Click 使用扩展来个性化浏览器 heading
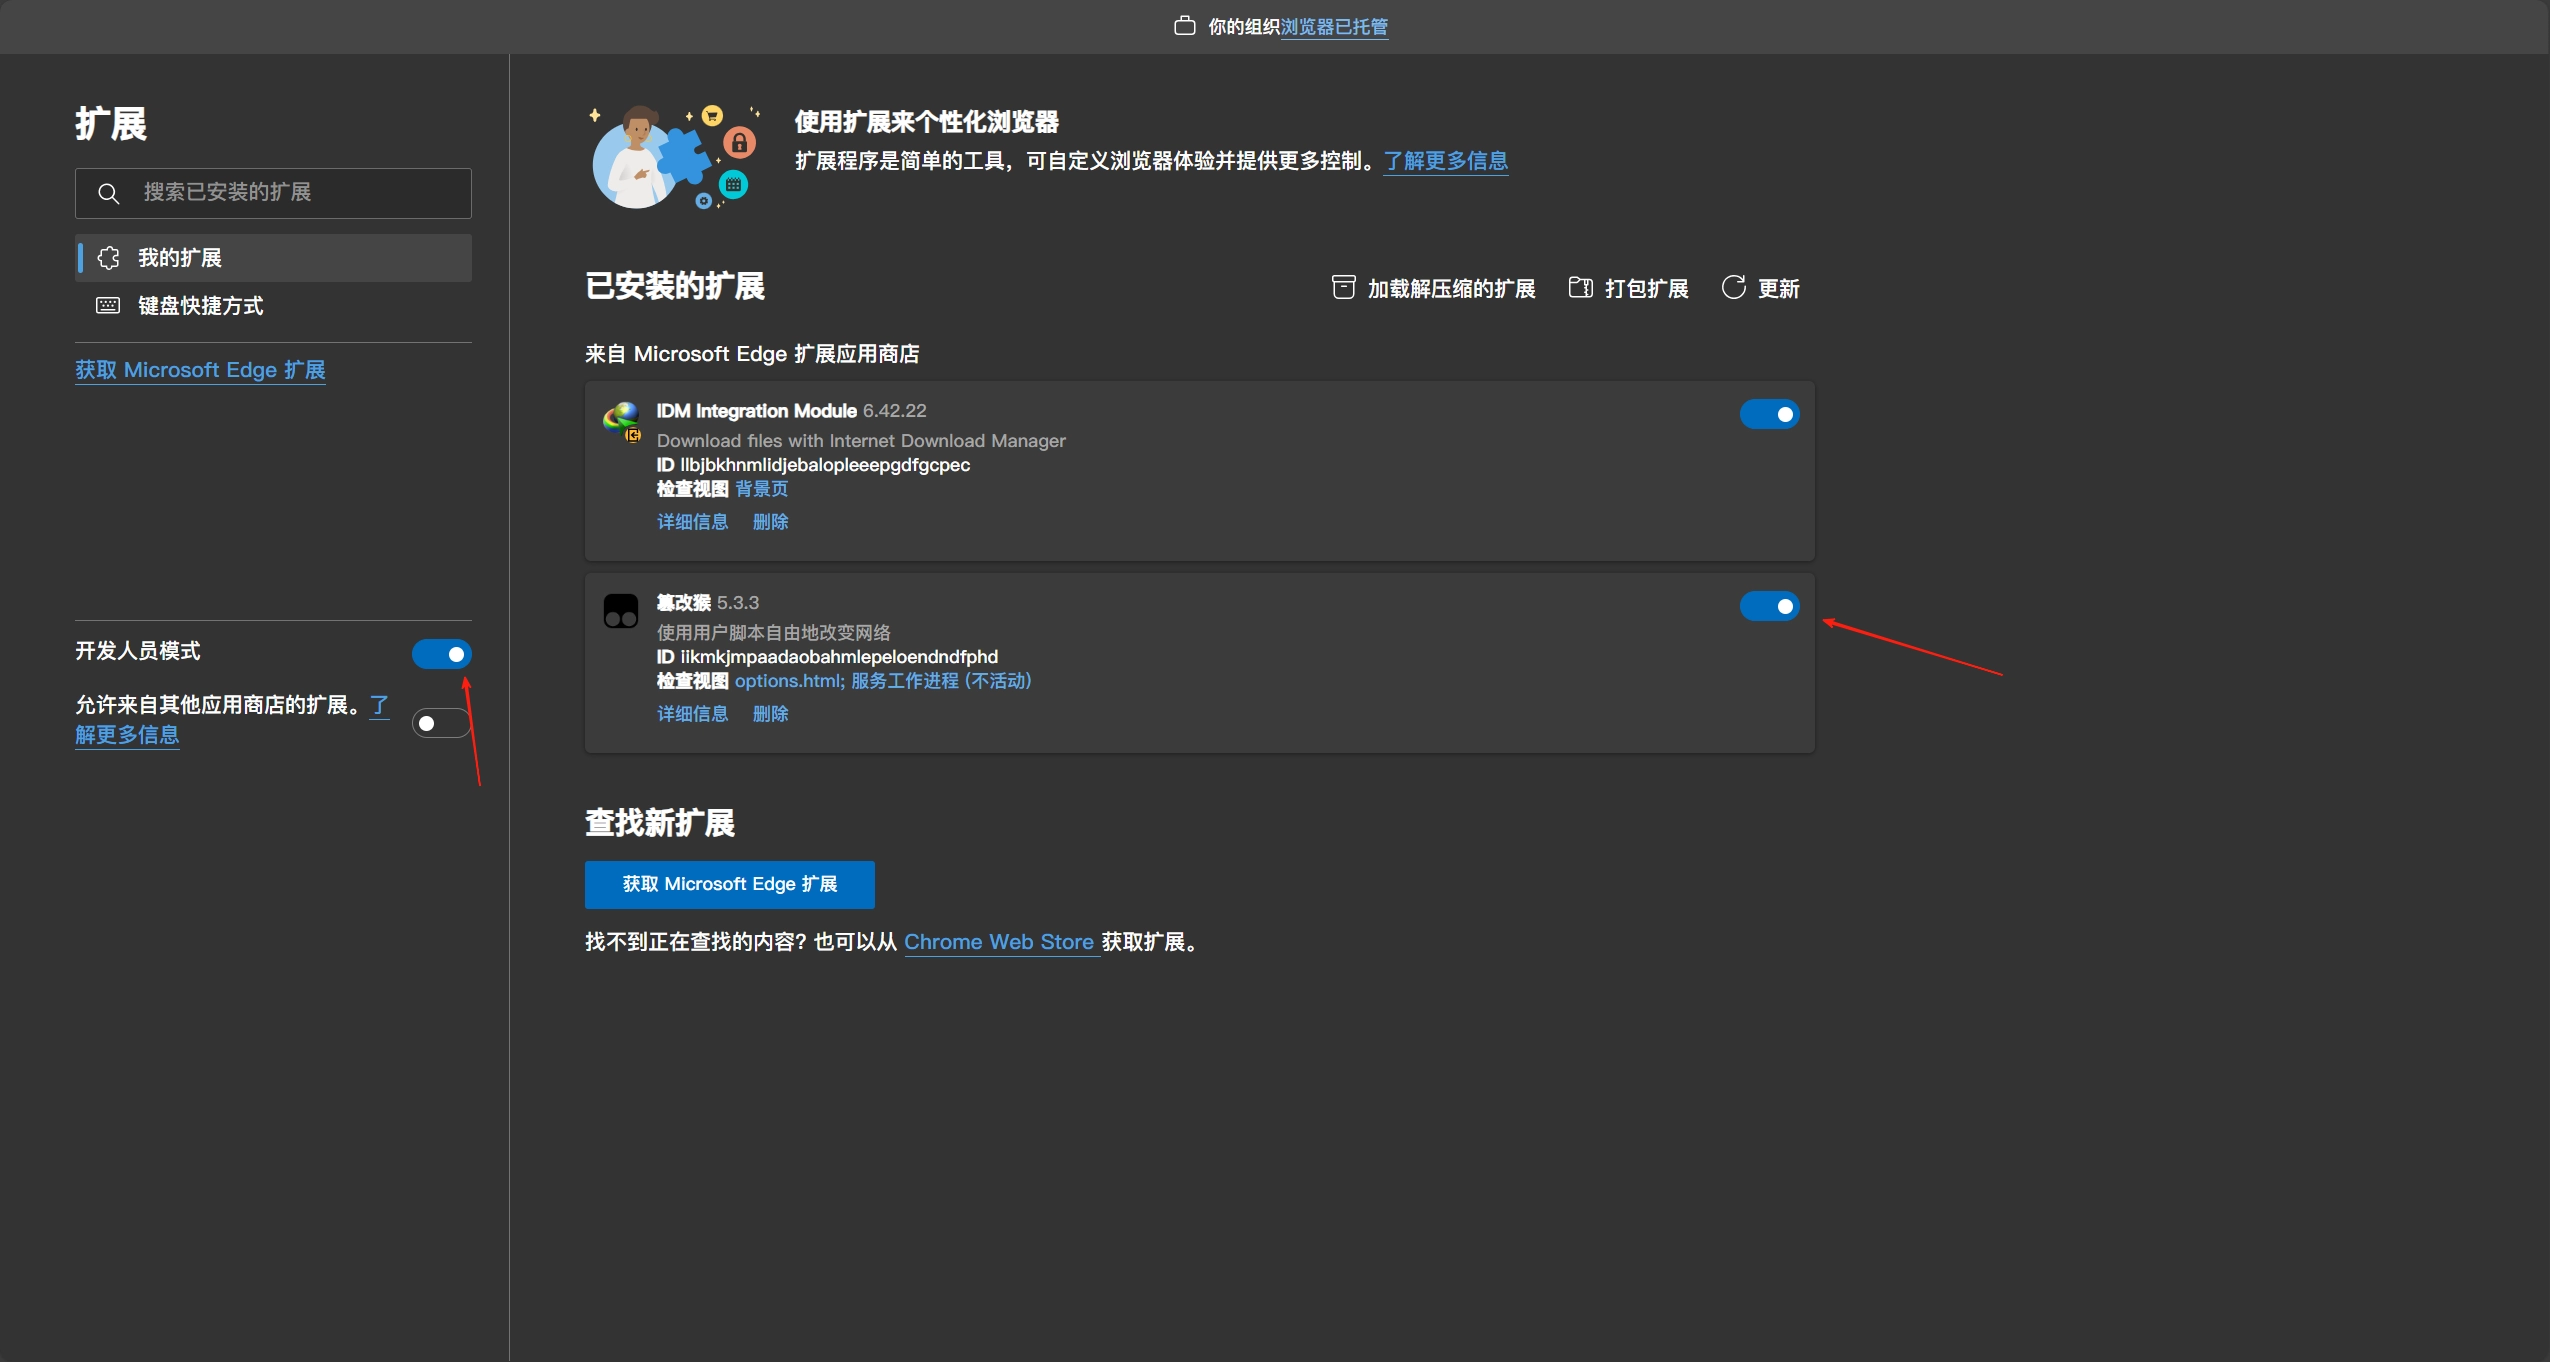 (927, 122)
